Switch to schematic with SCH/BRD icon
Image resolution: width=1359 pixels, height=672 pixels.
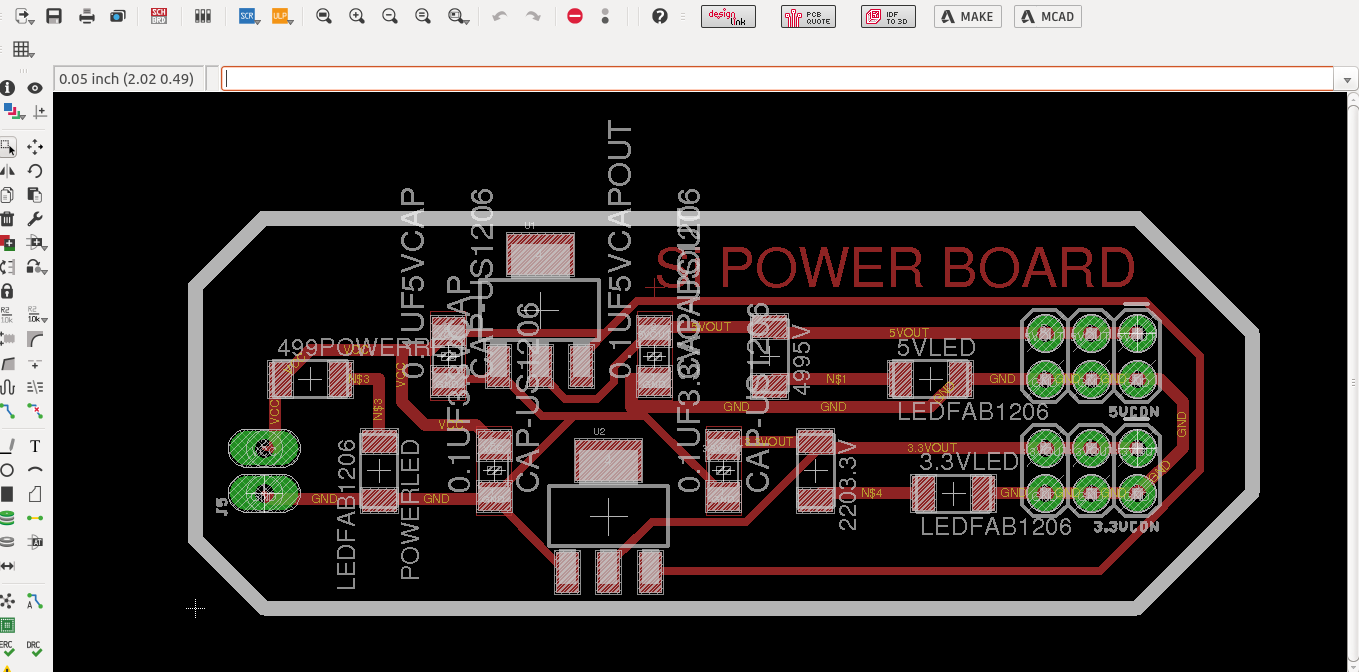click(159, 16)
